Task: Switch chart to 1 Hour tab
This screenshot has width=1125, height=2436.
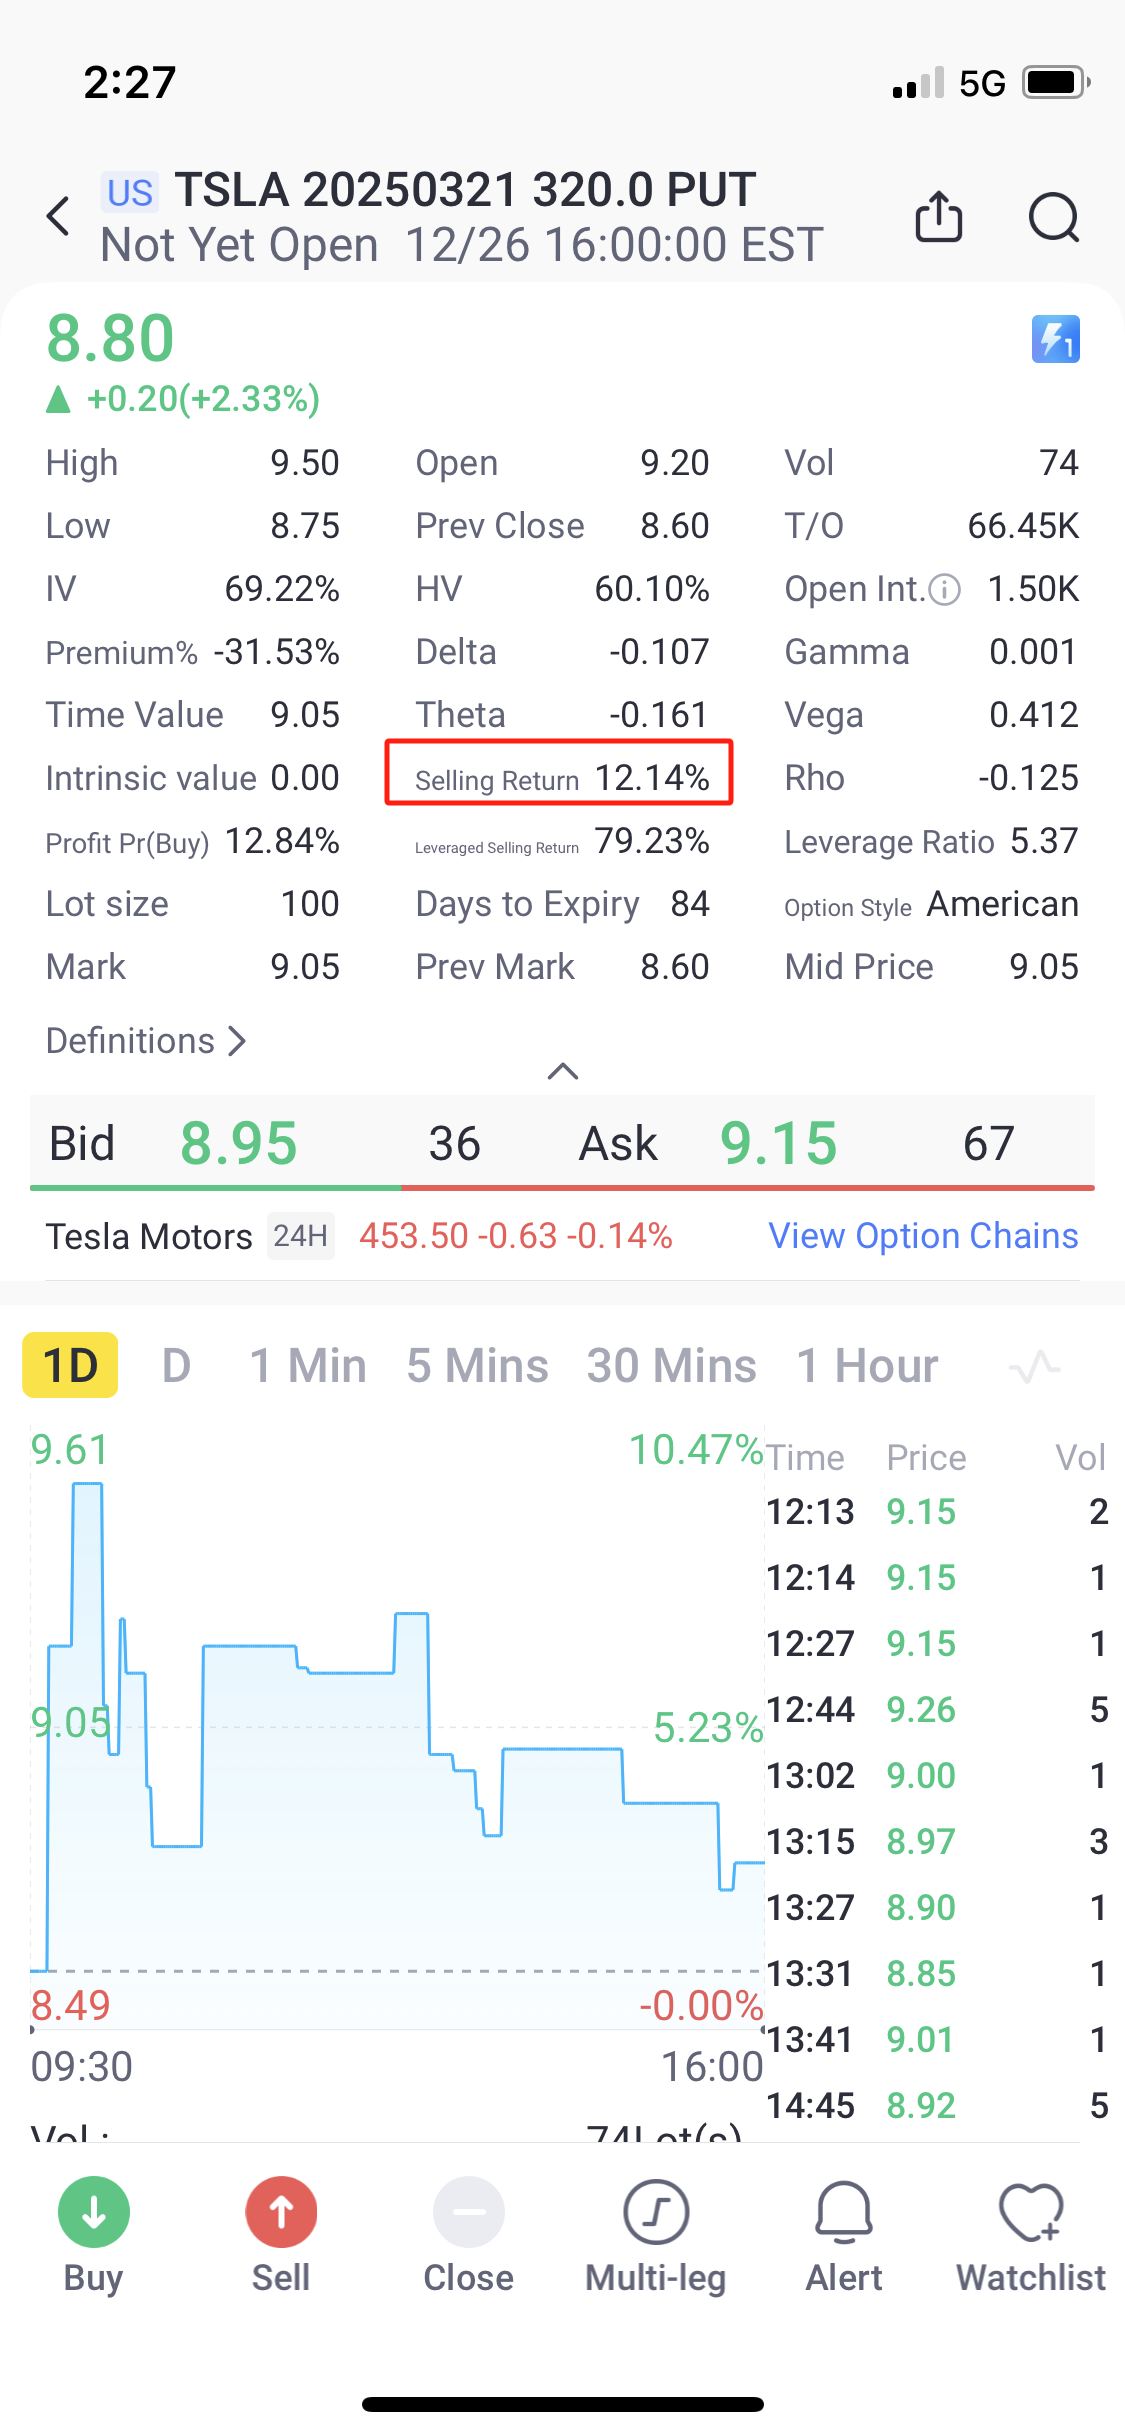Action: click(867, 1366)
